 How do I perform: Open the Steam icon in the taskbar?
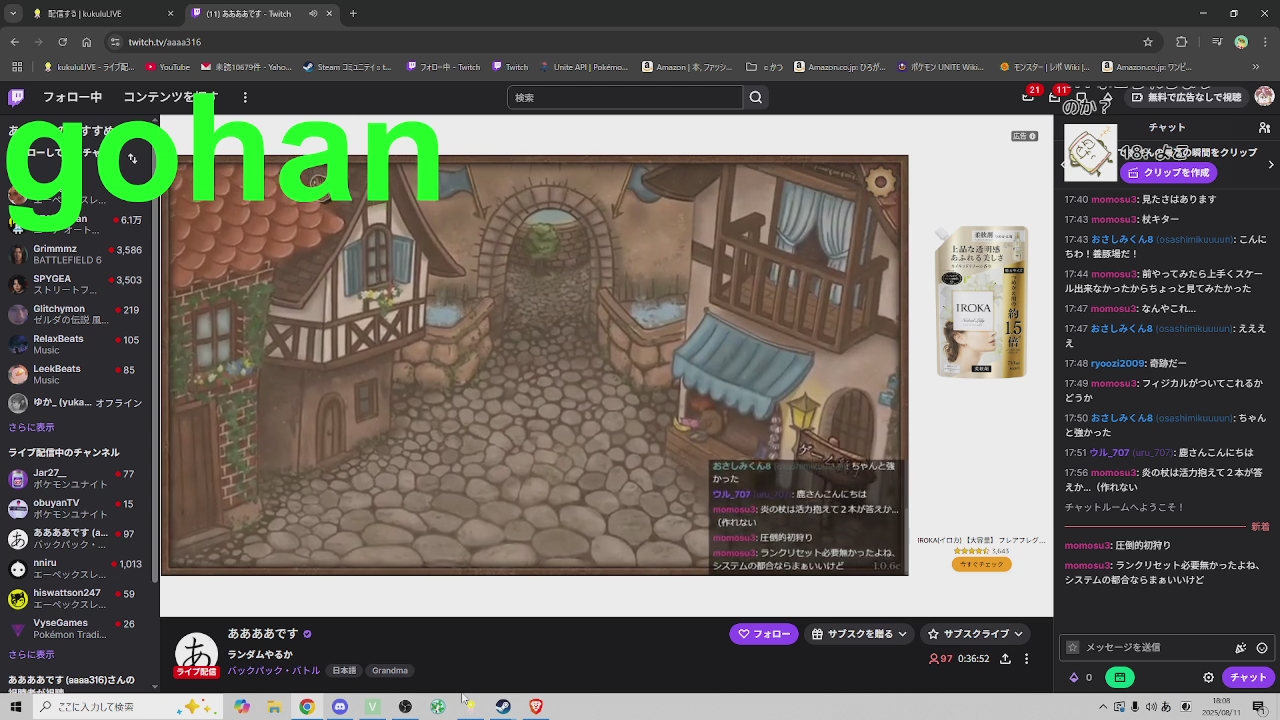503,707
